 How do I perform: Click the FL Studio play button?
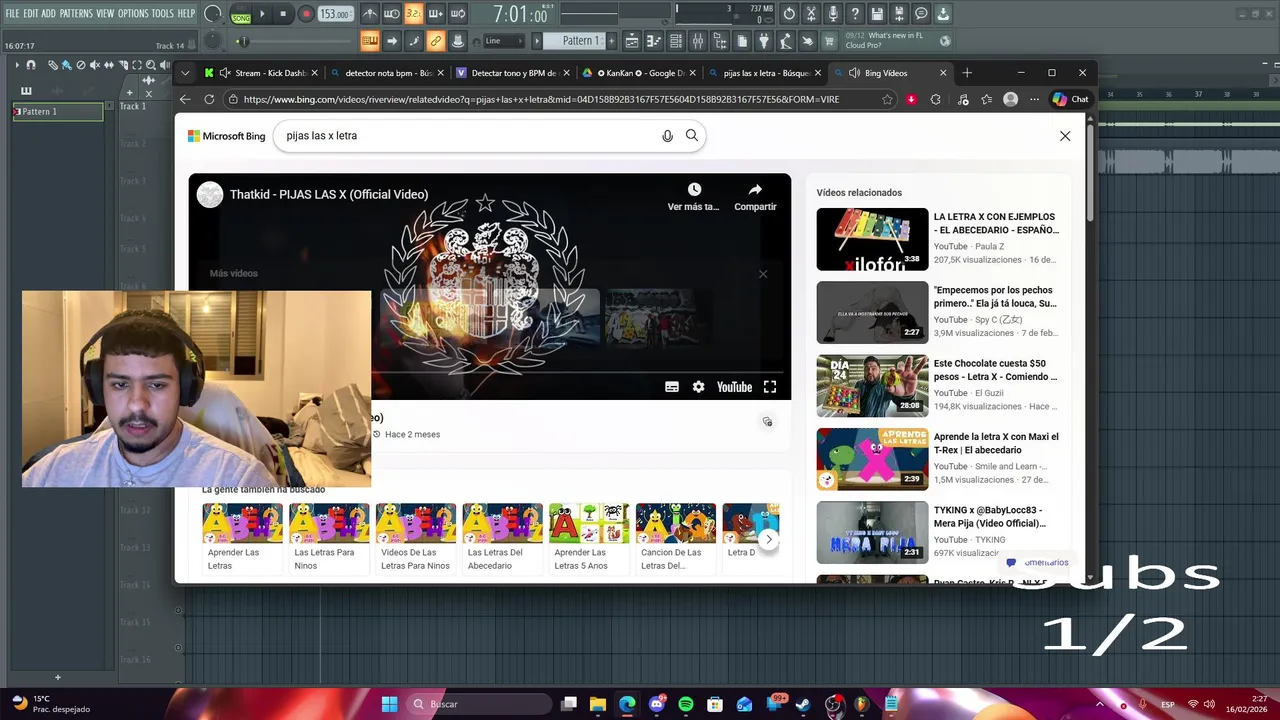tap(262, 14)
